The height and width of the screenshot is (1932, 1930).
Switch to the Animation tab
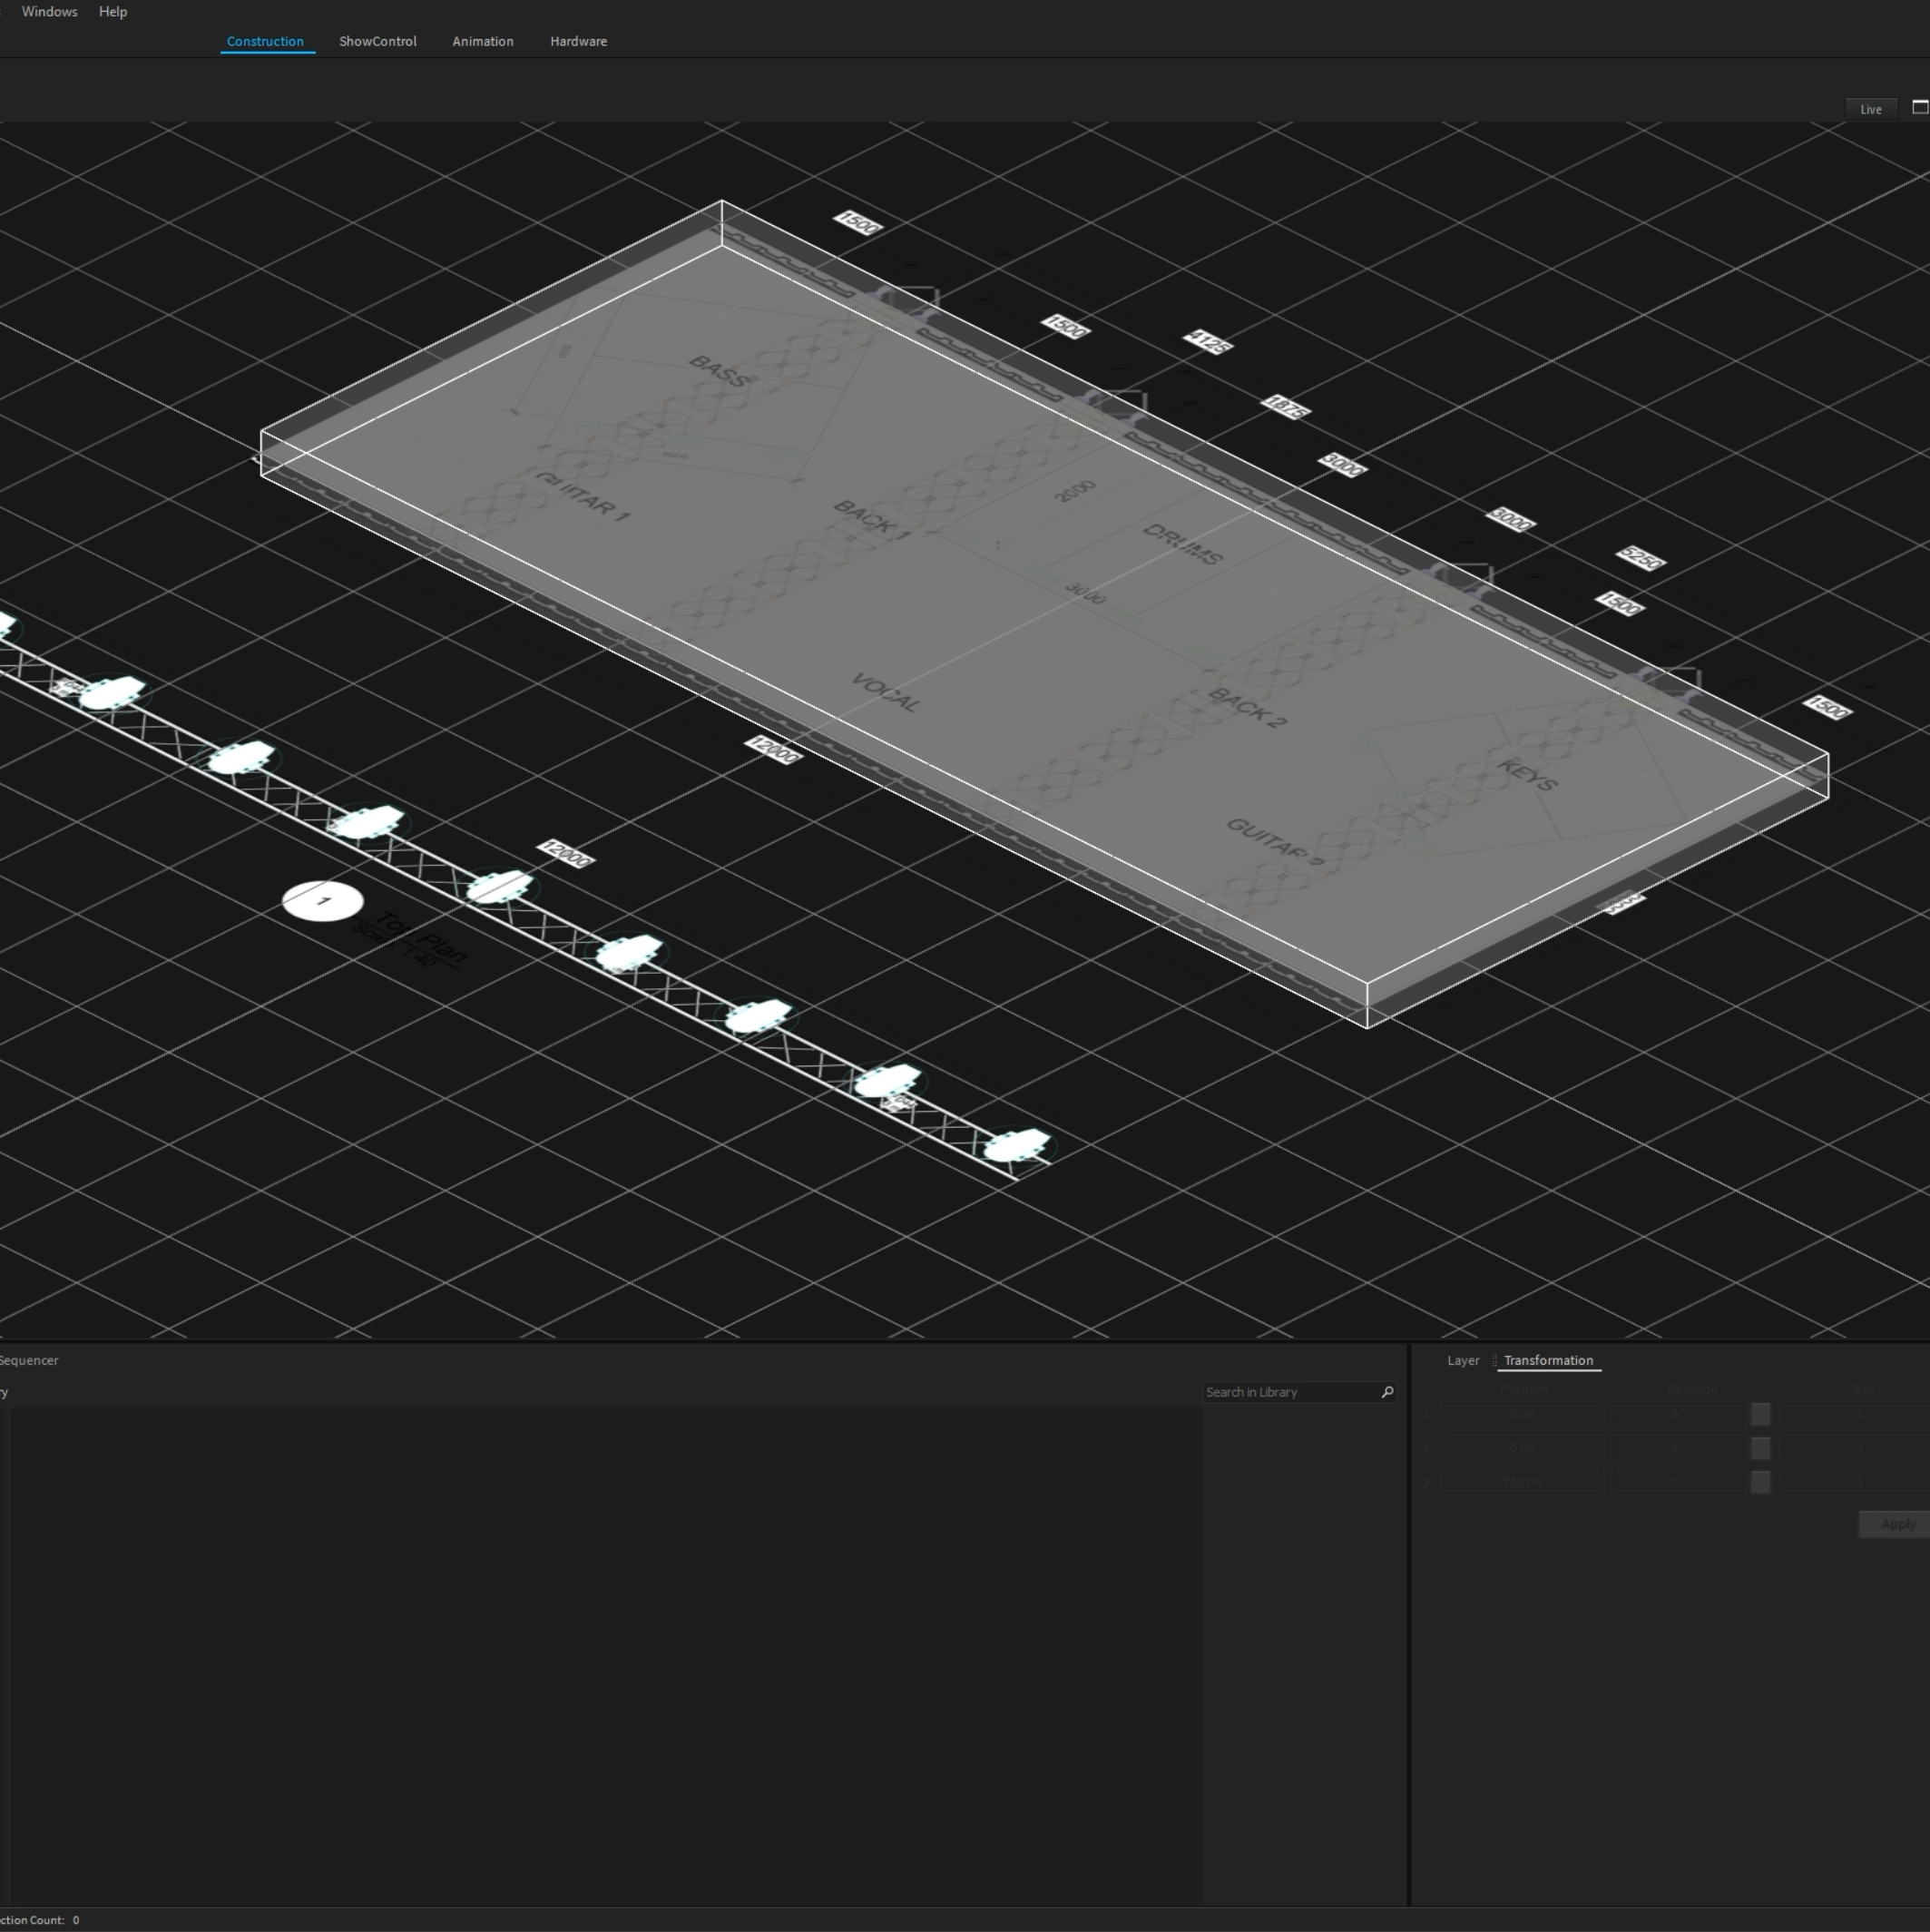482,41
